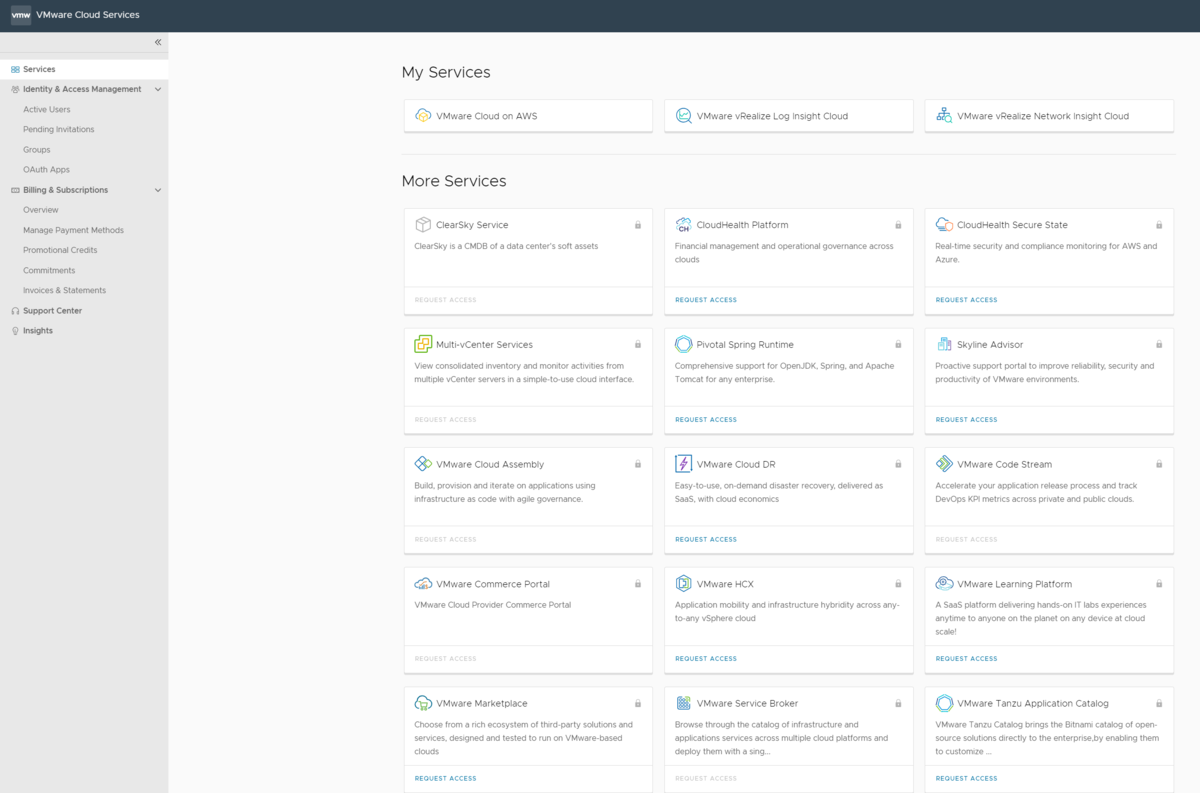Open VMware vRealize Network Insight Cloud tile
This screenshot has height=793, width=1200.
(1049, 116)
